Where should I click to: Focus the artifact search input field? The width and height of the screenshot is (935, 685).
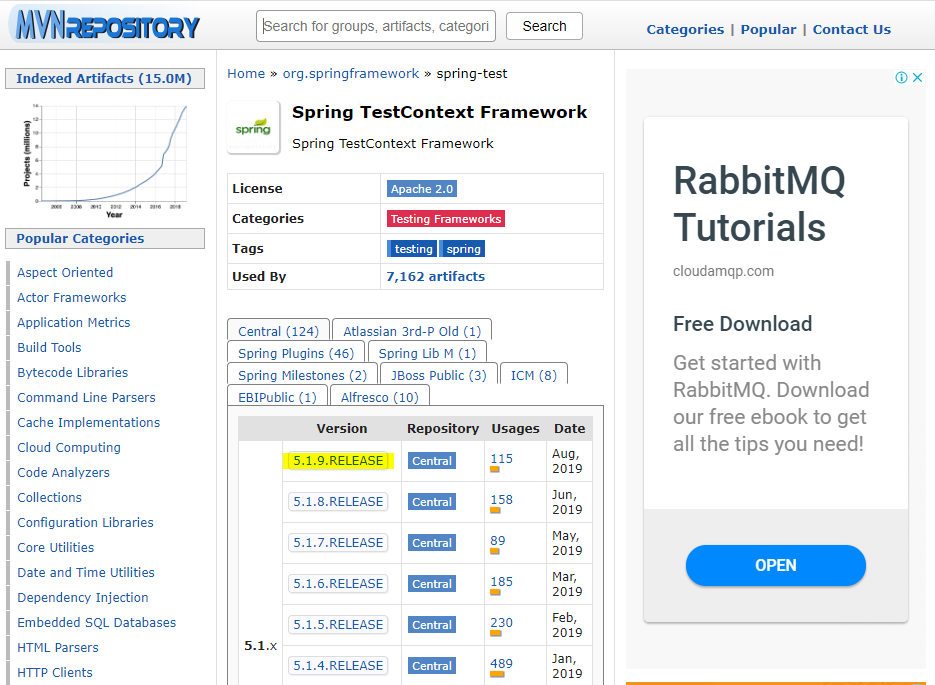coord(376,26)
